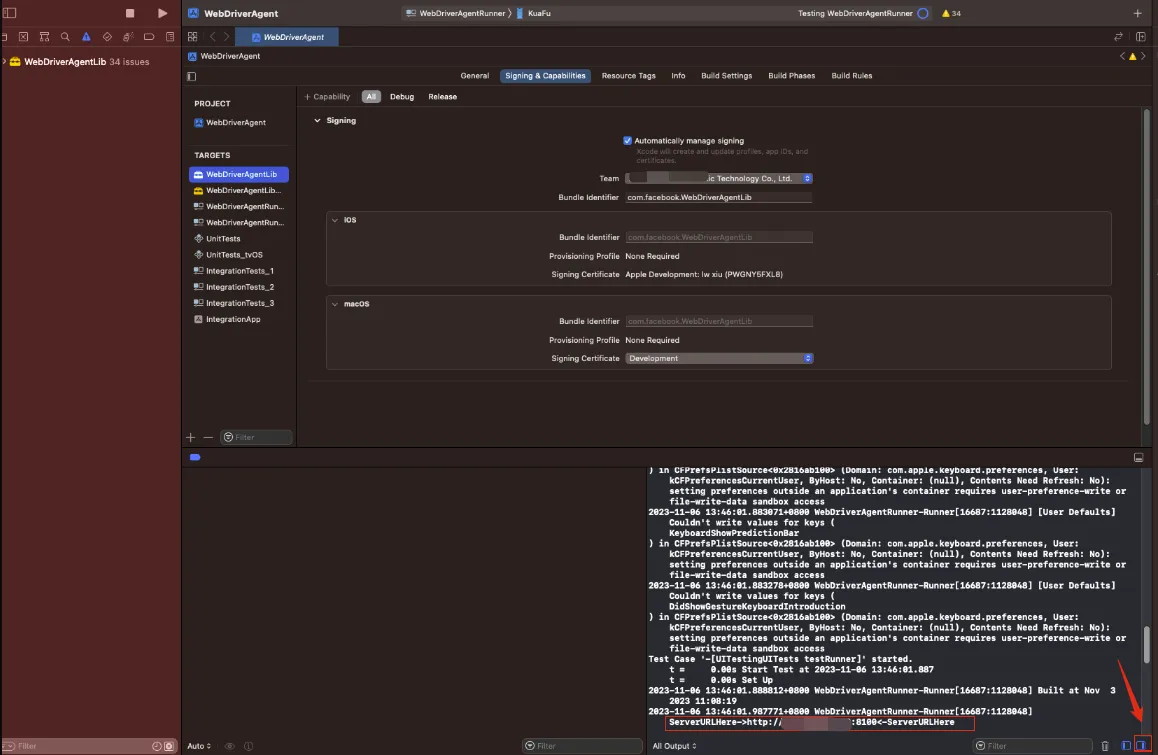Collapse the Signing section

click(318, 120)
